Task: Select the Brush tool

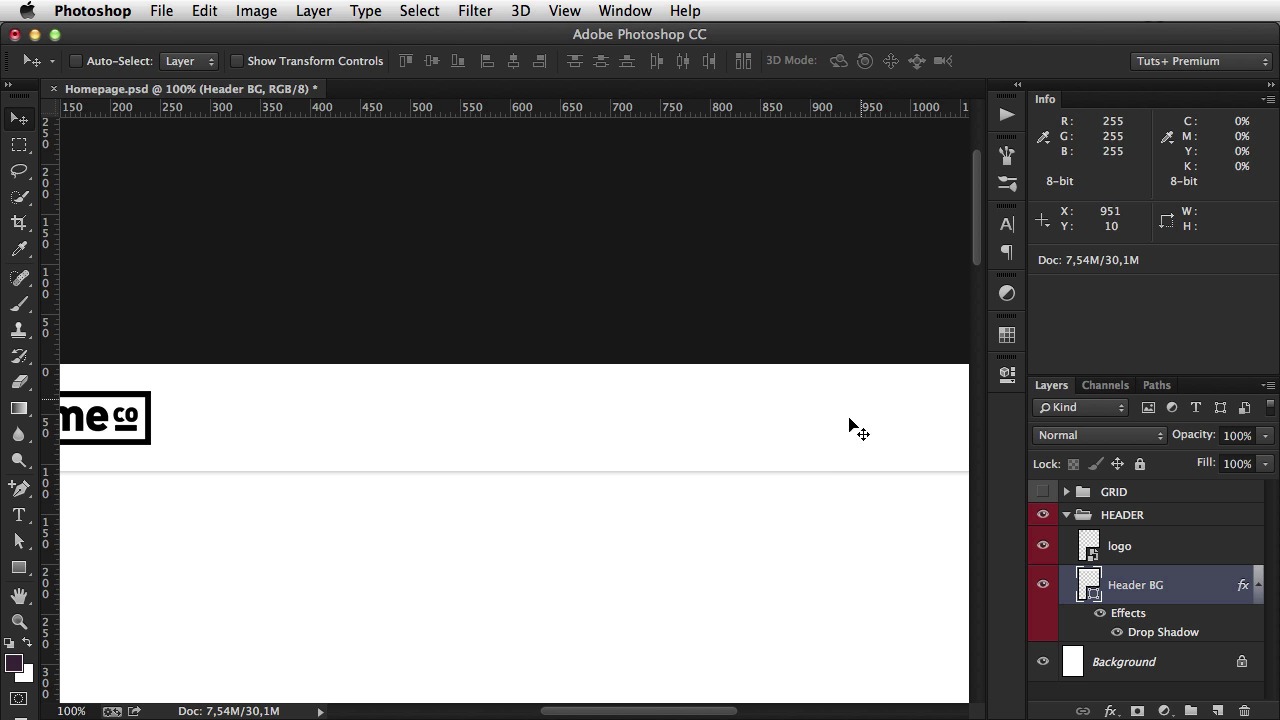Action: coord(19,304)
